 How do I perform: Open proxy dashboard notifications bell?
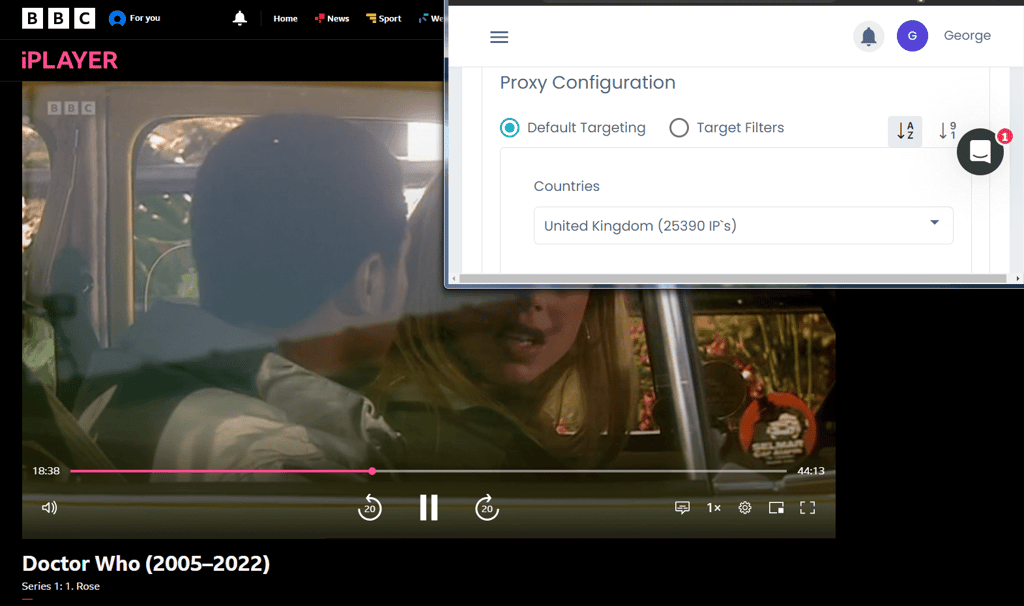click(x=869, y=36)
